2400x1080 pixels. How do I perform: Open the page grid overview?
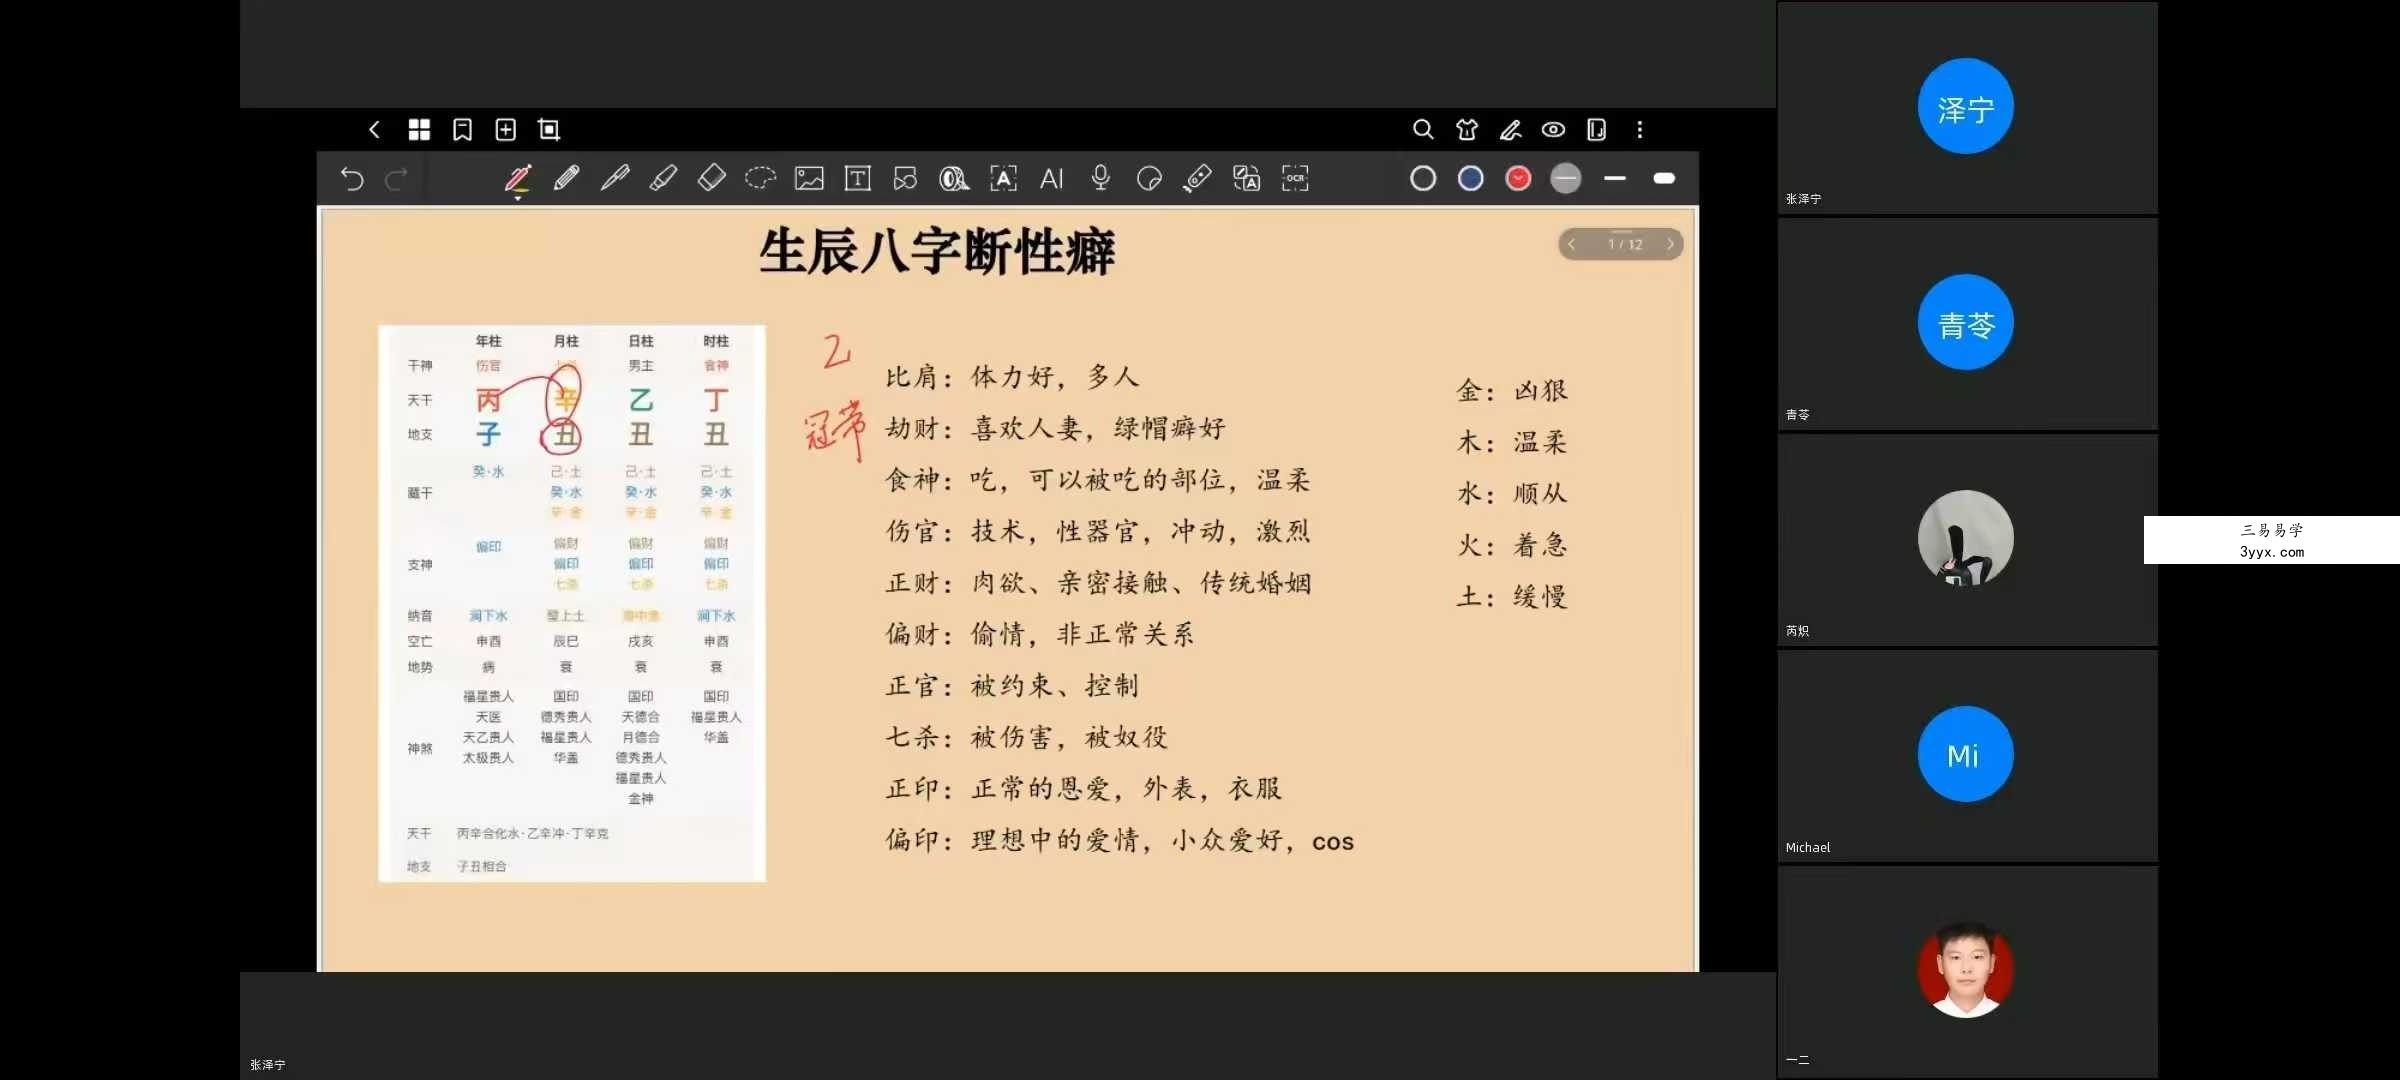(x=419, y=130)
